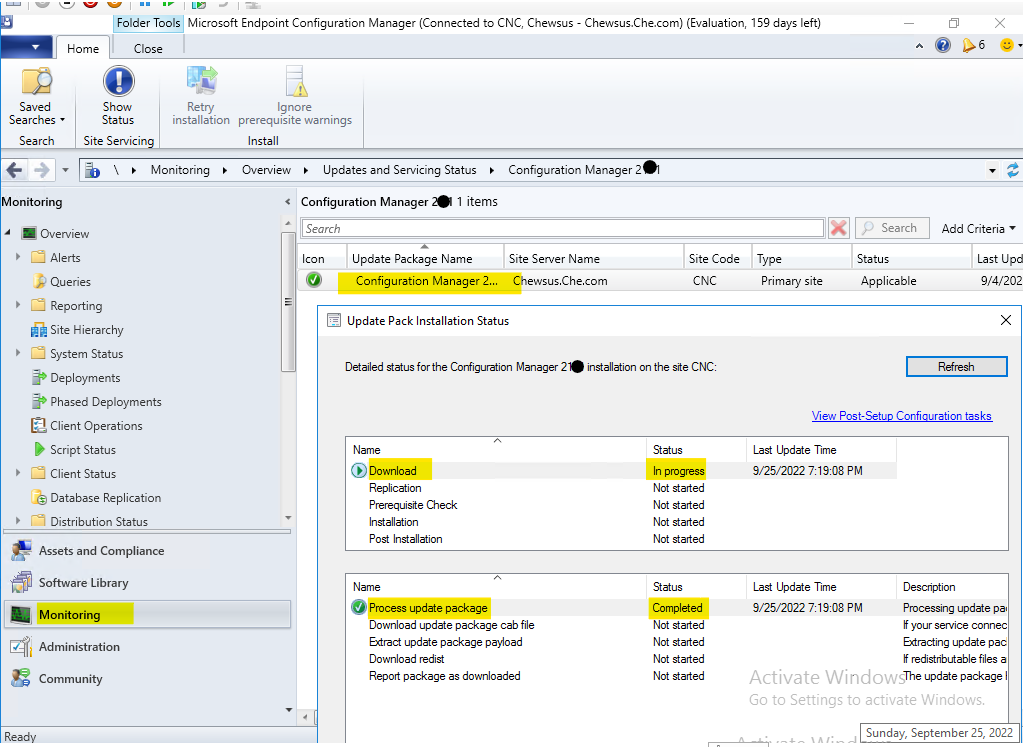This screenshot has width=1026, height=747.
Task: Click the refresh icon in address bar
Action: pos(1012,170)
